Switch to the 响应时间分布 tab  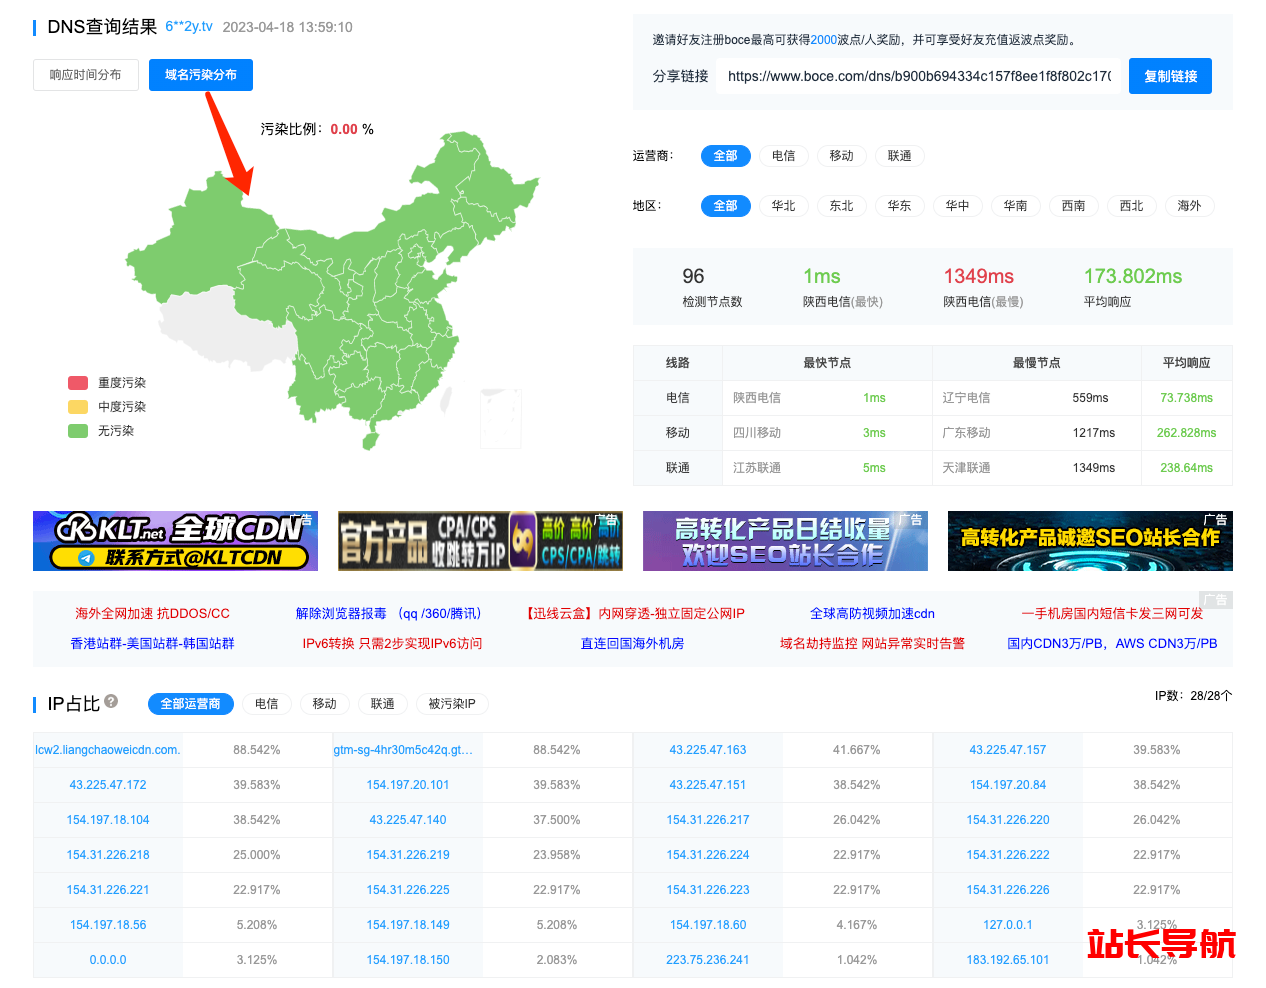tap(86, 75)
